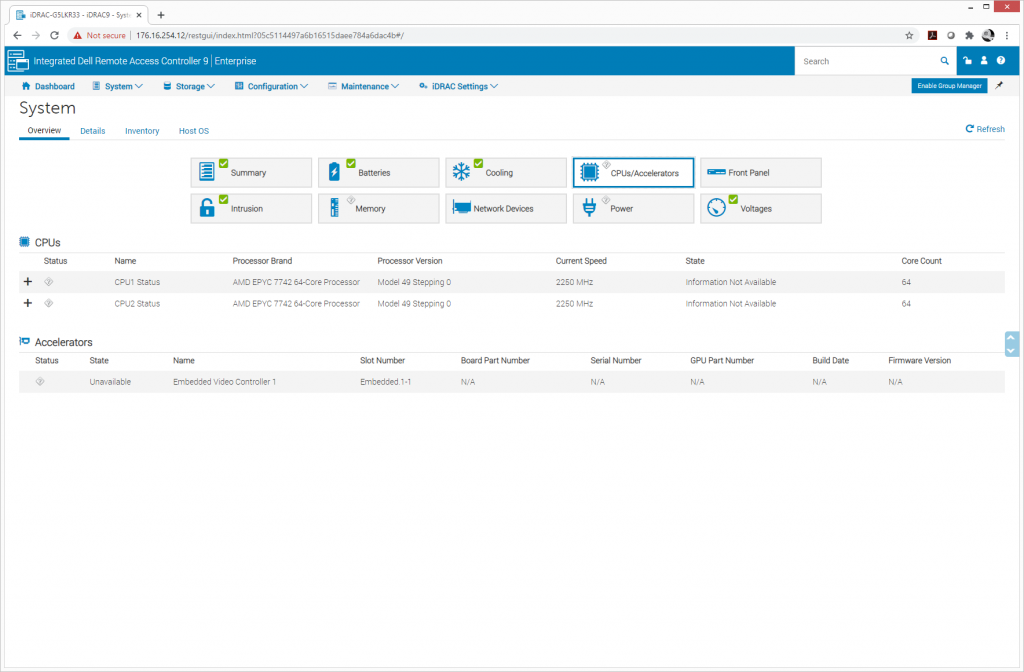1024x672 pixels.
Task: Open the Batteries tile
Action: [378, 172]
